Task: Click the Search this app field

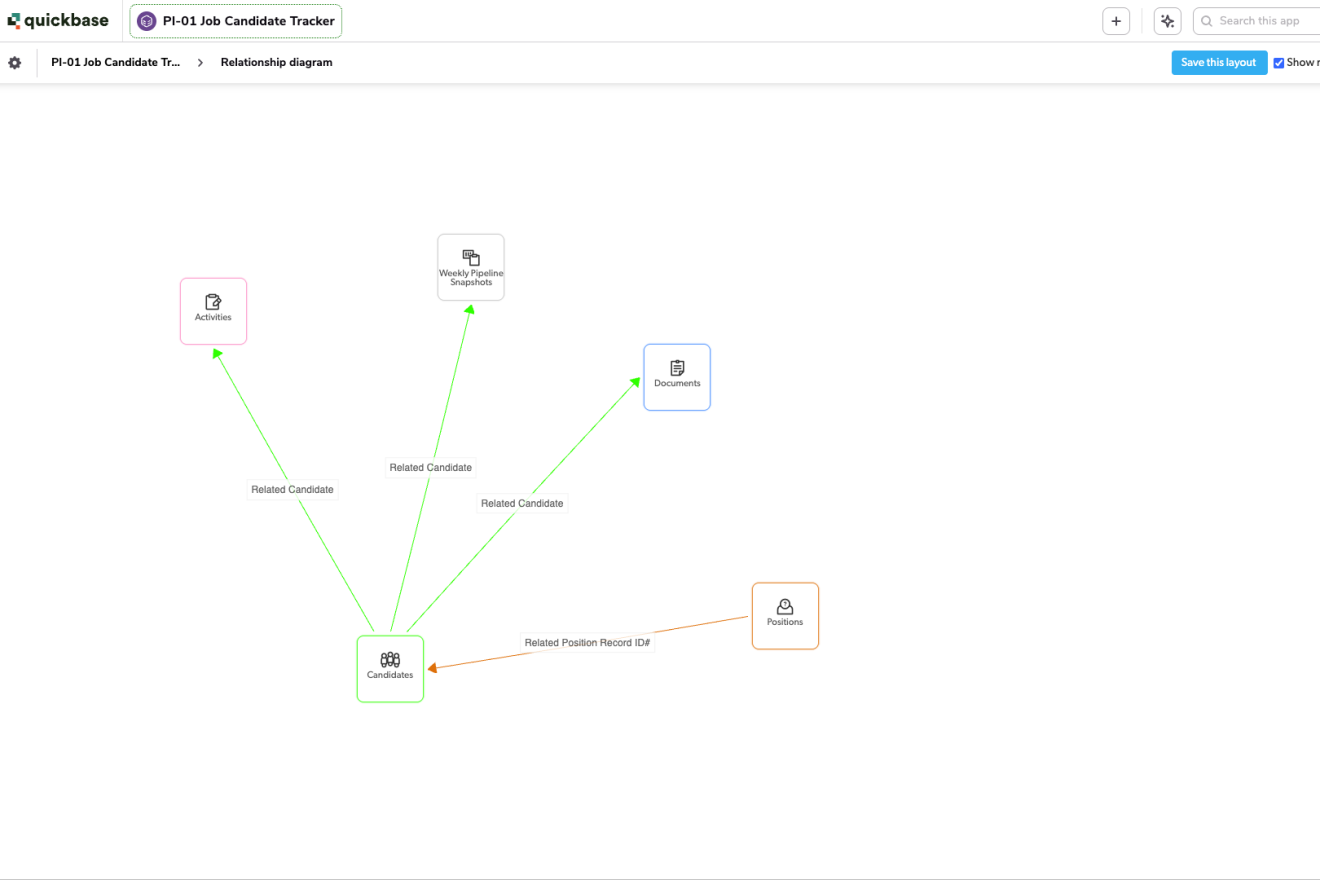Action: coord(1260,21)
